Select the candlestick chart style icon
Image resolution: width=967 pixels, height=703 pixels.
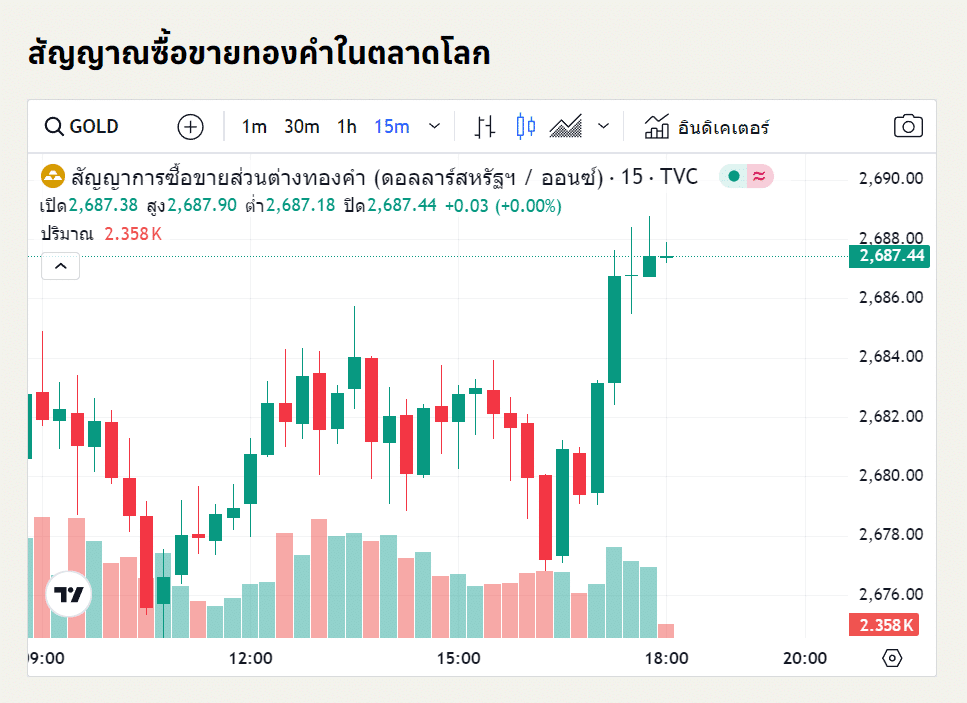pyautogui.click(x=522, y=126)
